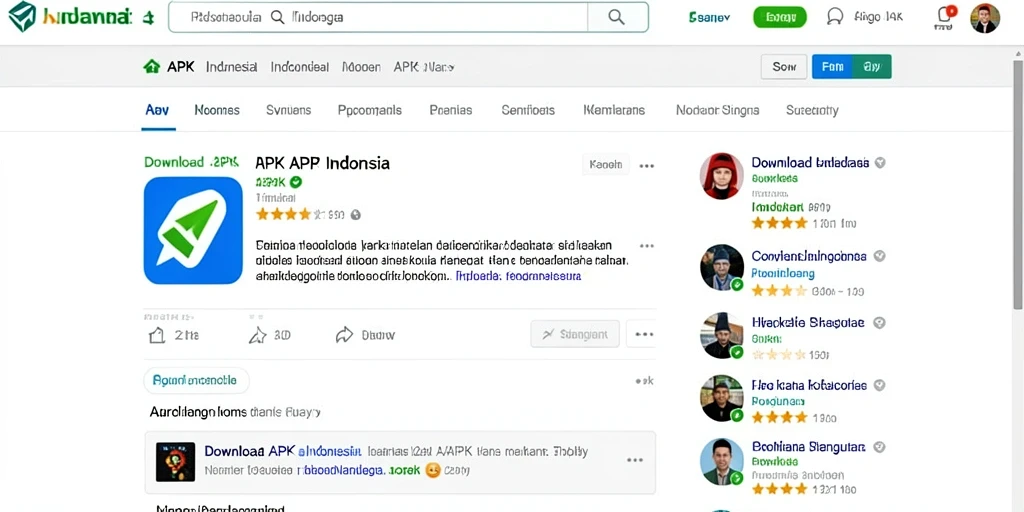Click badge icon beside Hivakalie Shagotae
This screenshot has height=512, width=1024.
coord(880,323)
